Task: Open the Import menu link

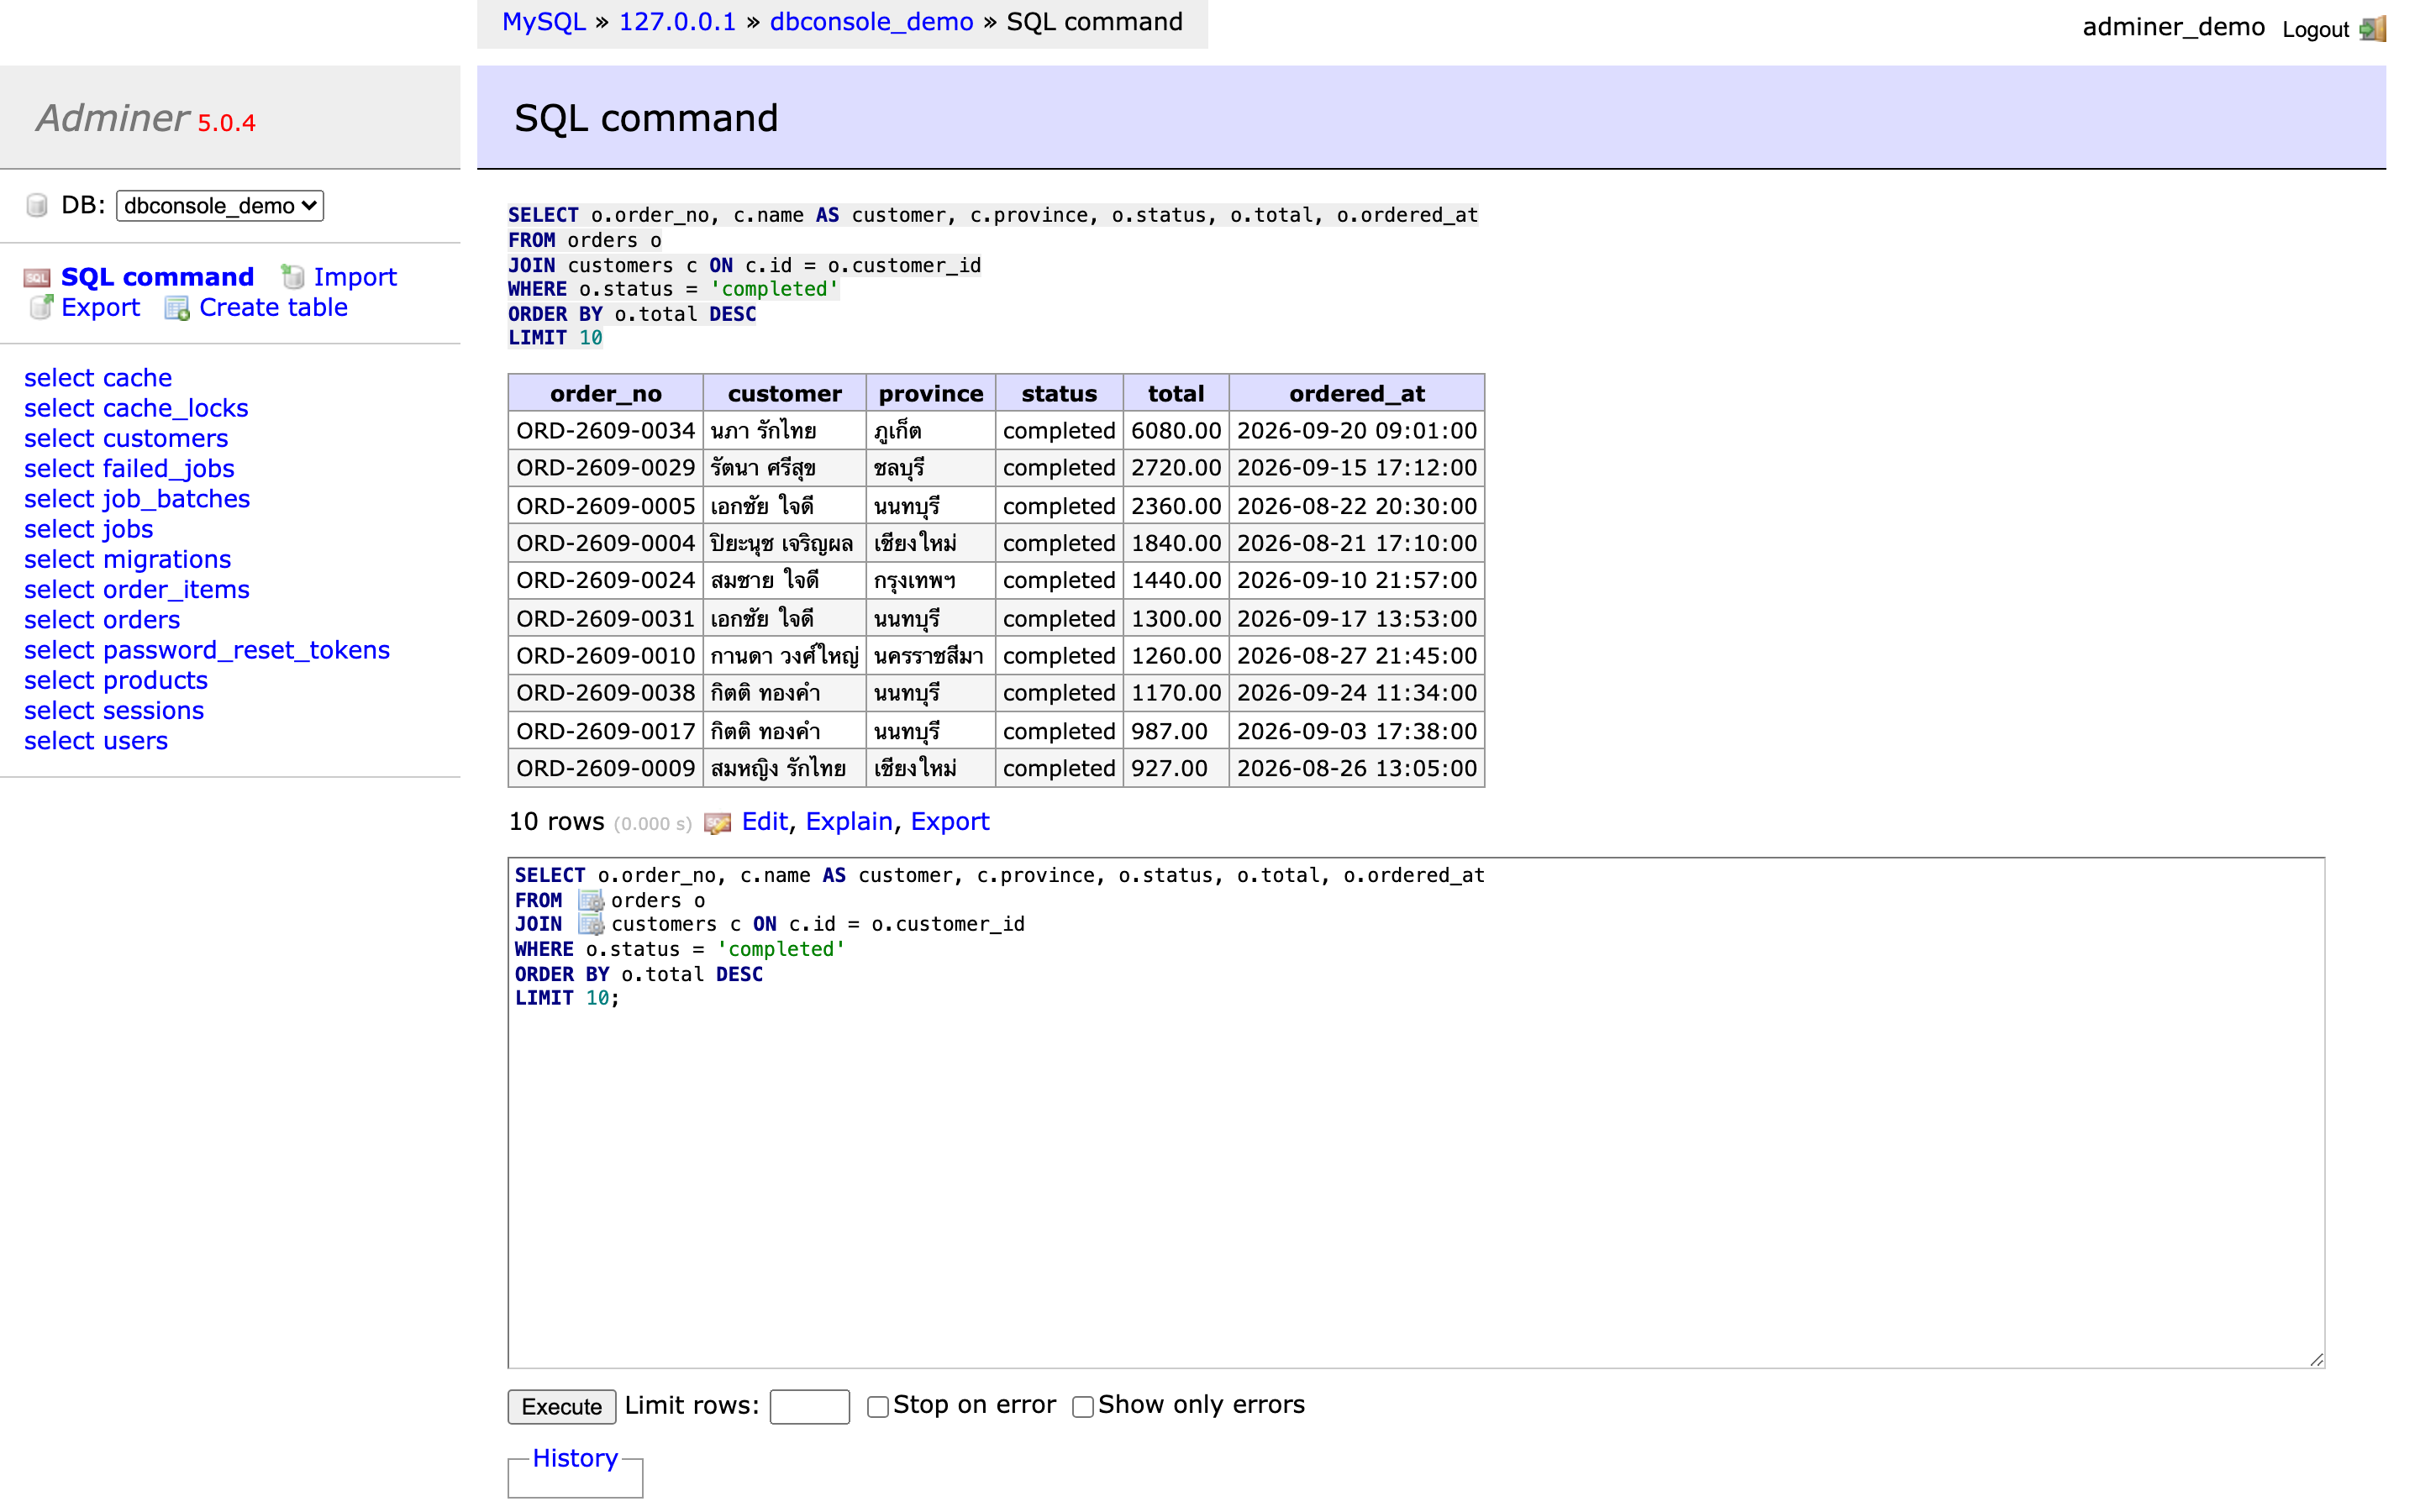Action: tap(355, 277)
